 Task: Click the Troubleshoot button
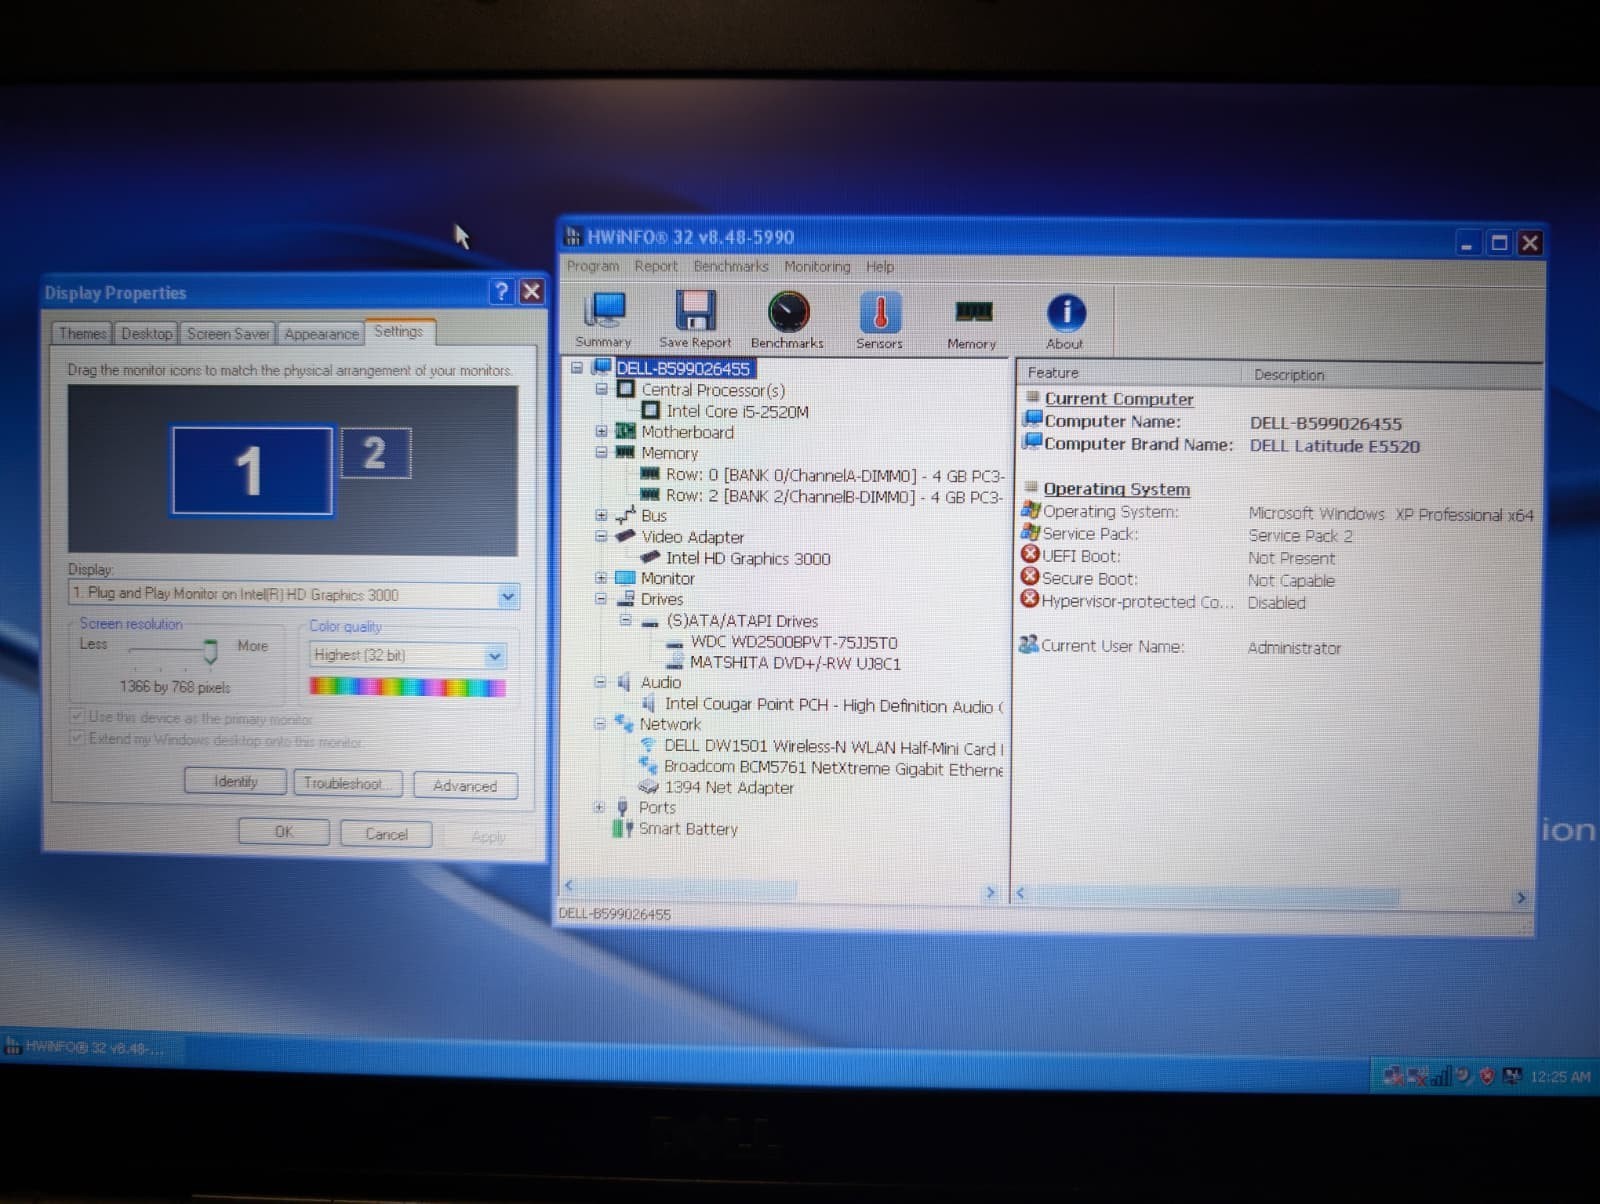click(348, 784)
